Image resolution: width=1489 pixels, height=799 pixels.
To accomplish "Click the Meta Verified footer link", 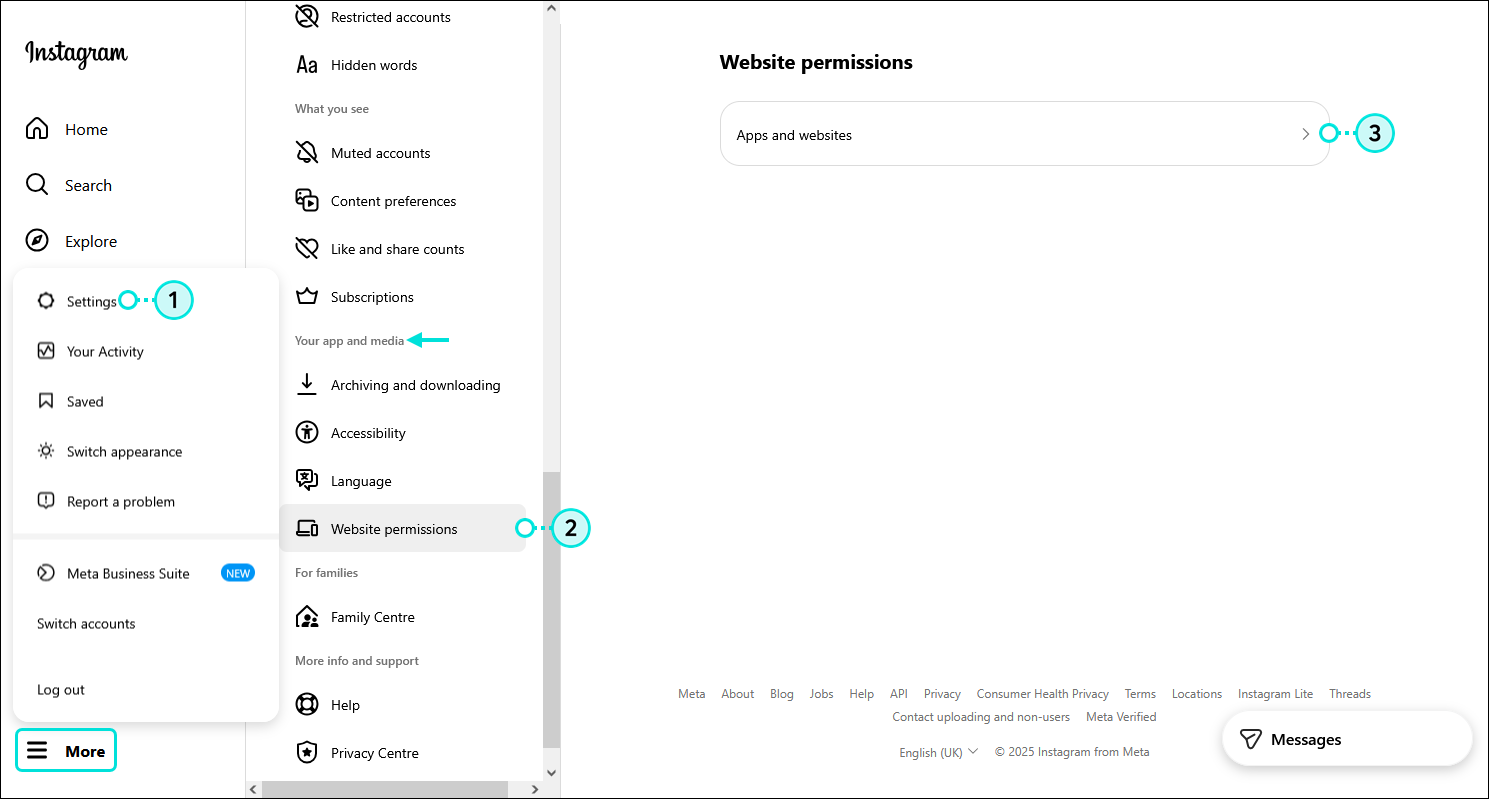I will point(1120,716).
